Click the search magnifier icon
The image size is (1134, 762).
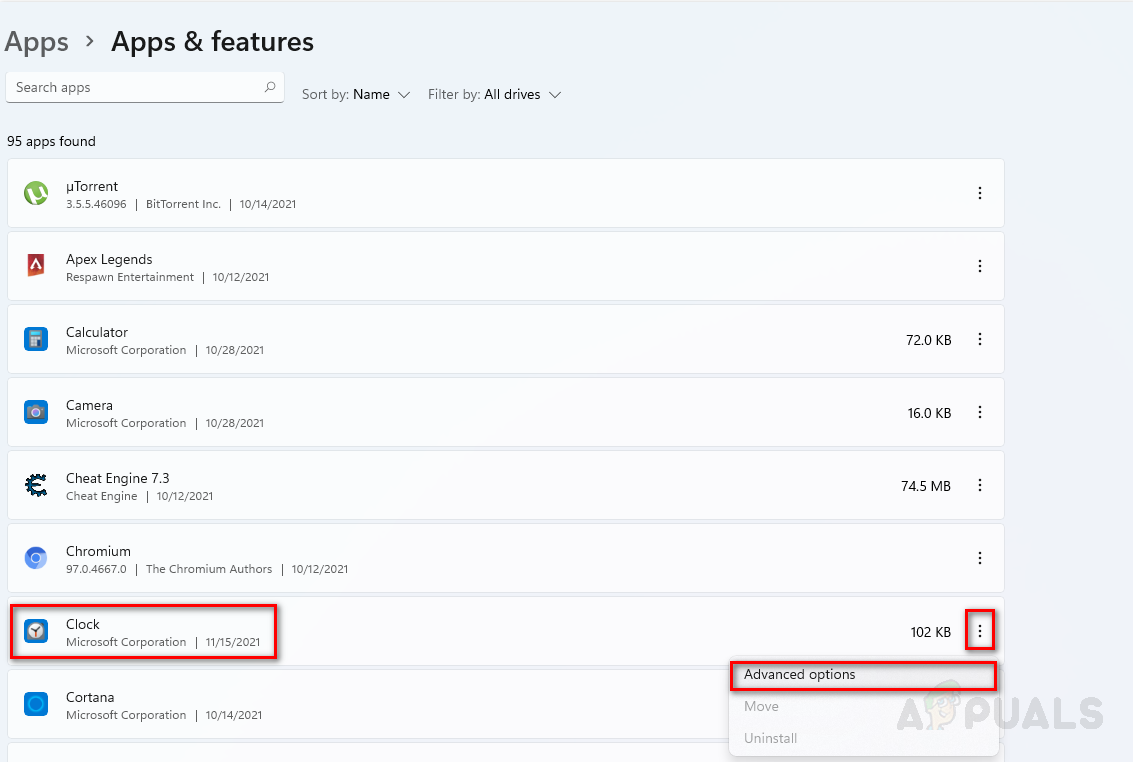coord(270,87)
